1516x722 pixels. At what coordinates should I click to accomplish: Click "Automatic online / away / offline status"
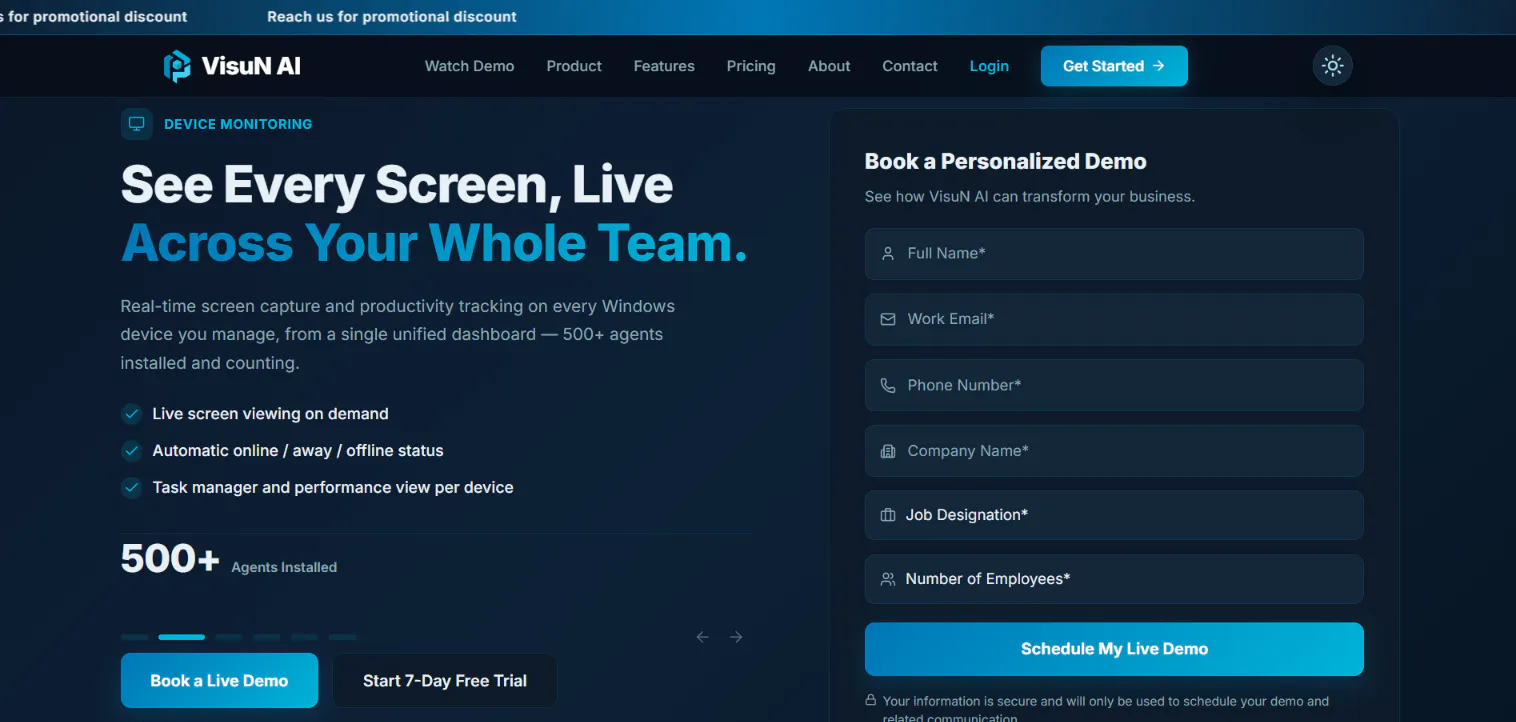298,451
